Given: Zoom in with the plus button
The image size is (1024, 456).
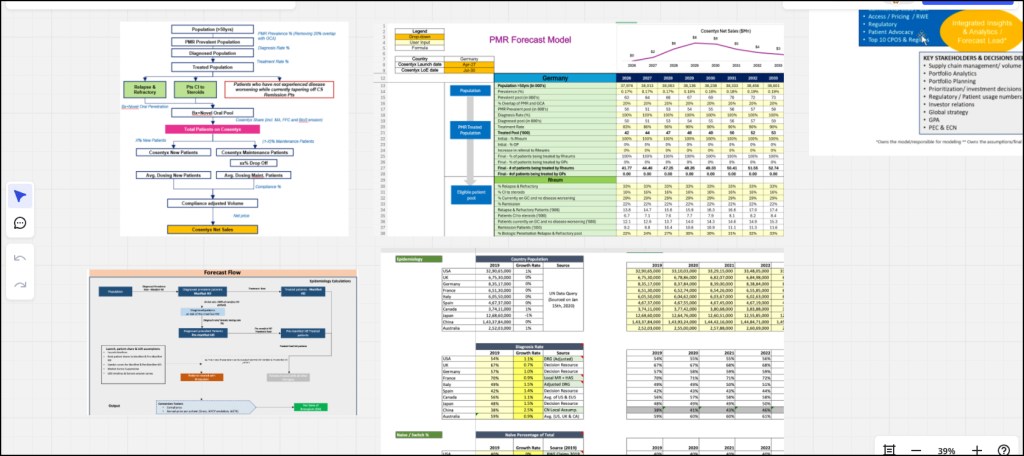Looking at the screenshot, I should point(977,450).
